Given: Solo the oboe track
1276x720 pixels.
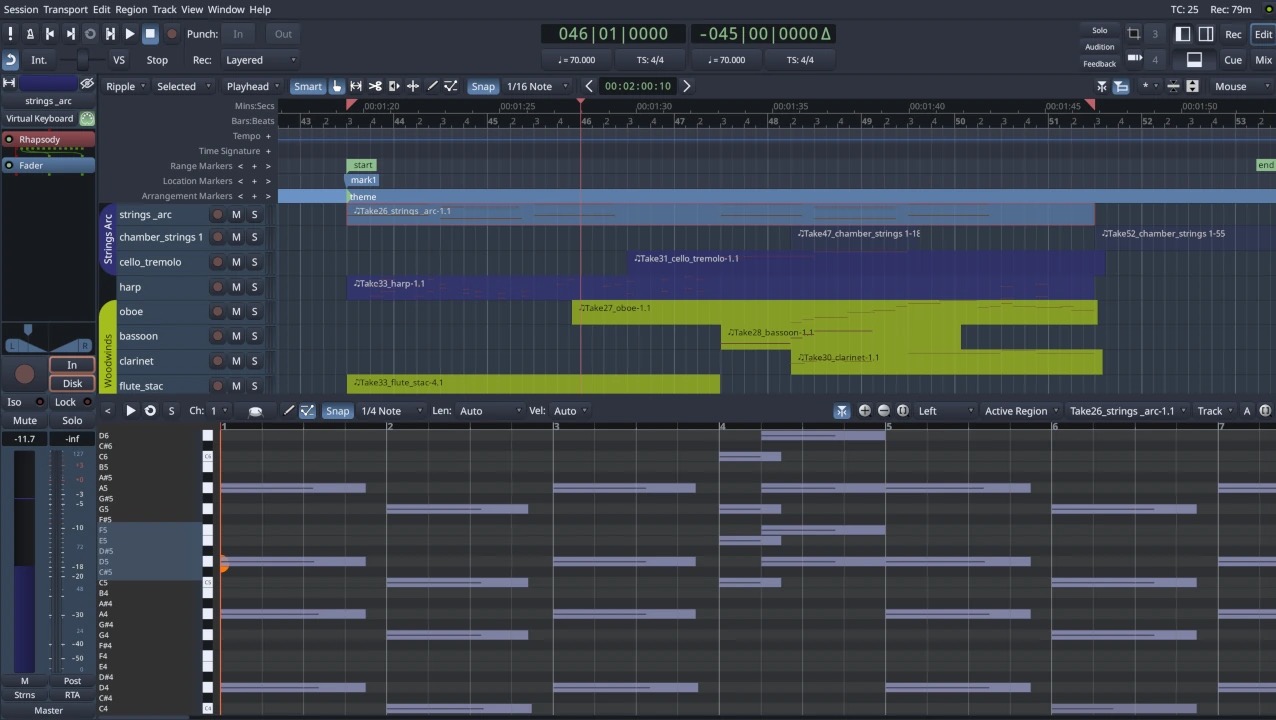Looking at the screenshot, I should point(254,312).
